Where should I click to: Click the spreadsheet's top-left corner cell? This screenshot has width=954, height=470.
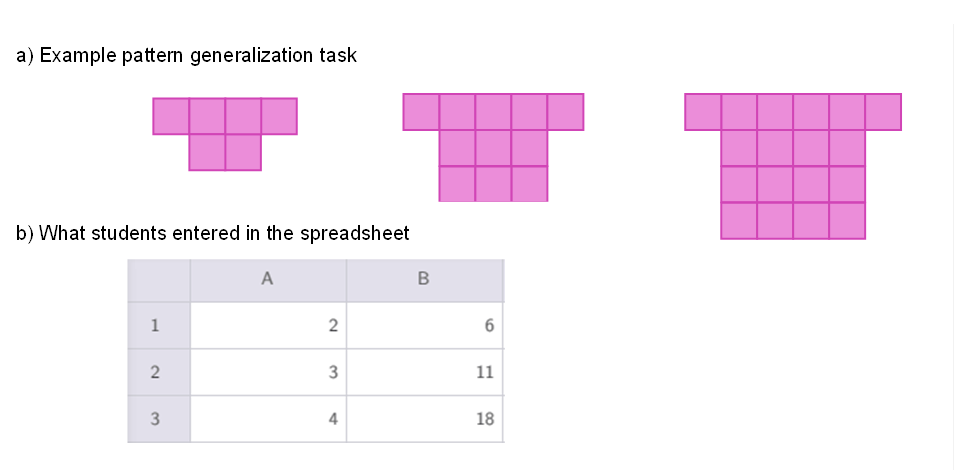coord(158,279)
